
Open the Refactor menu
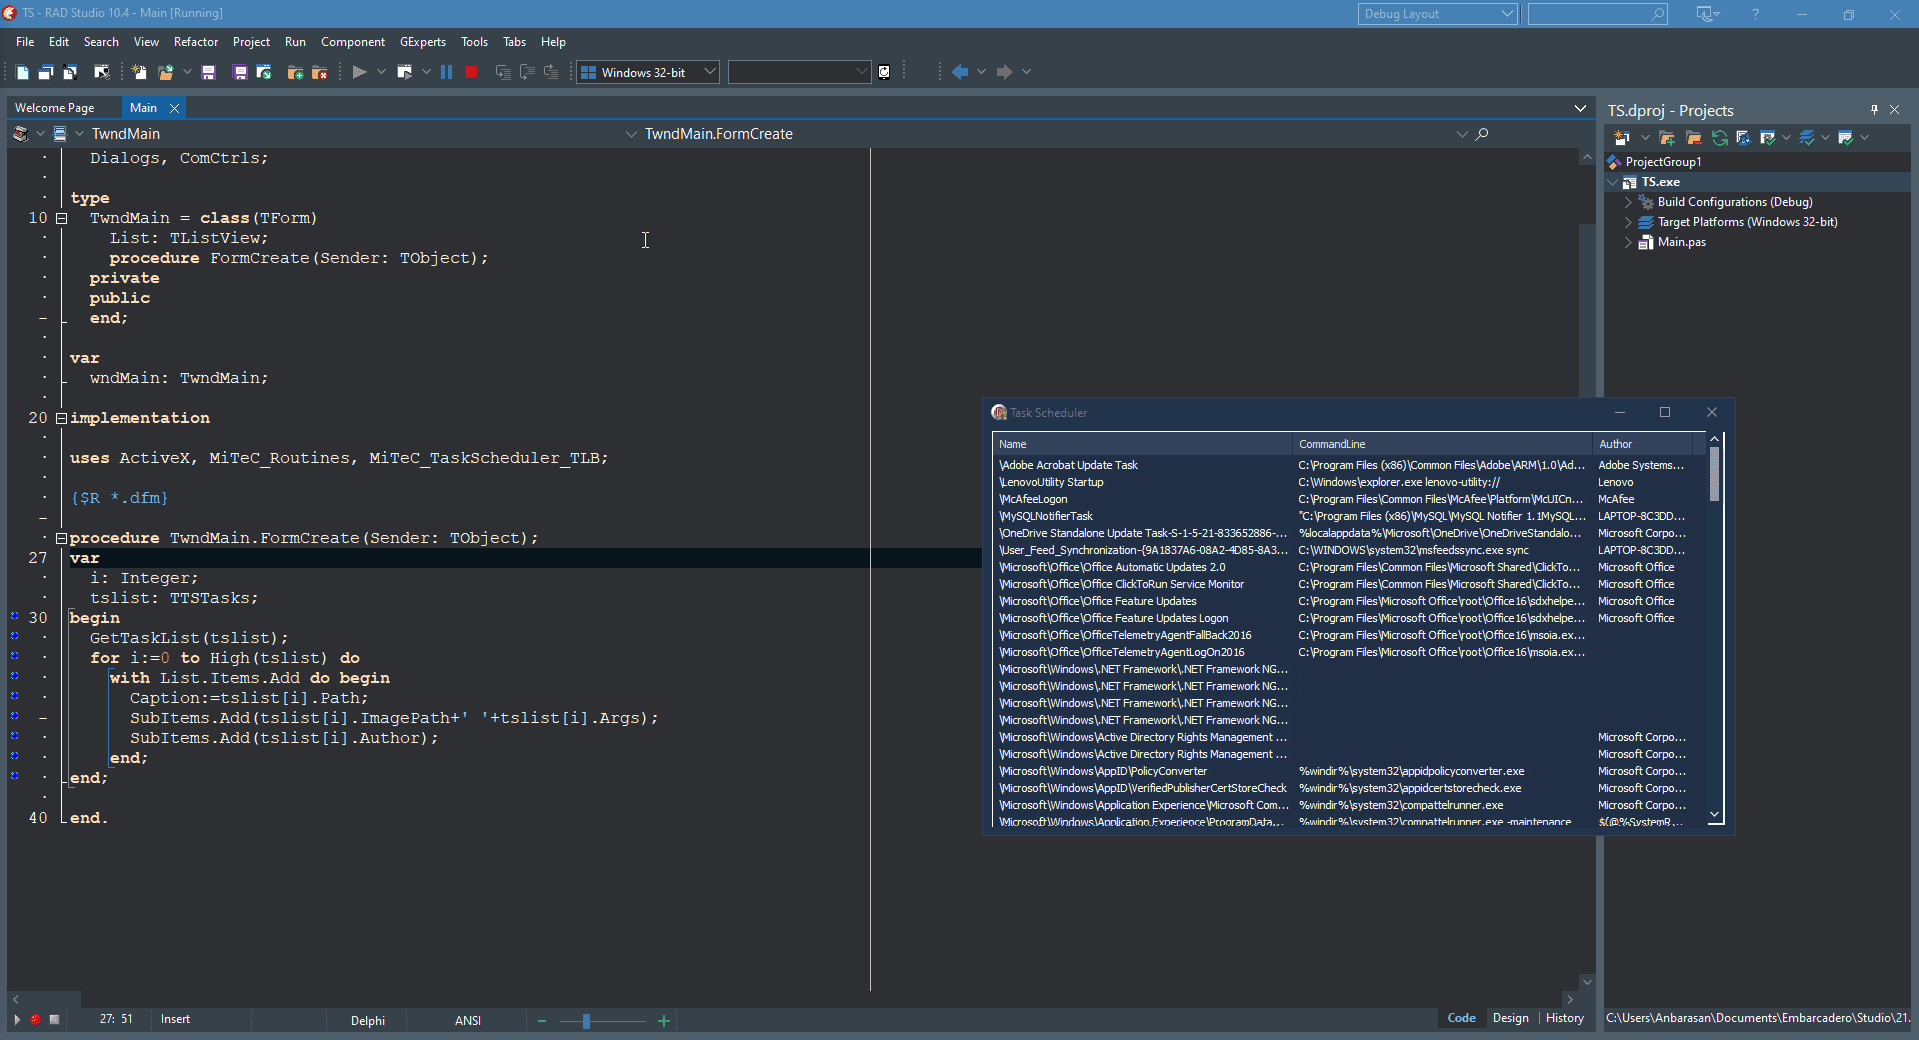pyautogui.click(x=196, y=42)
